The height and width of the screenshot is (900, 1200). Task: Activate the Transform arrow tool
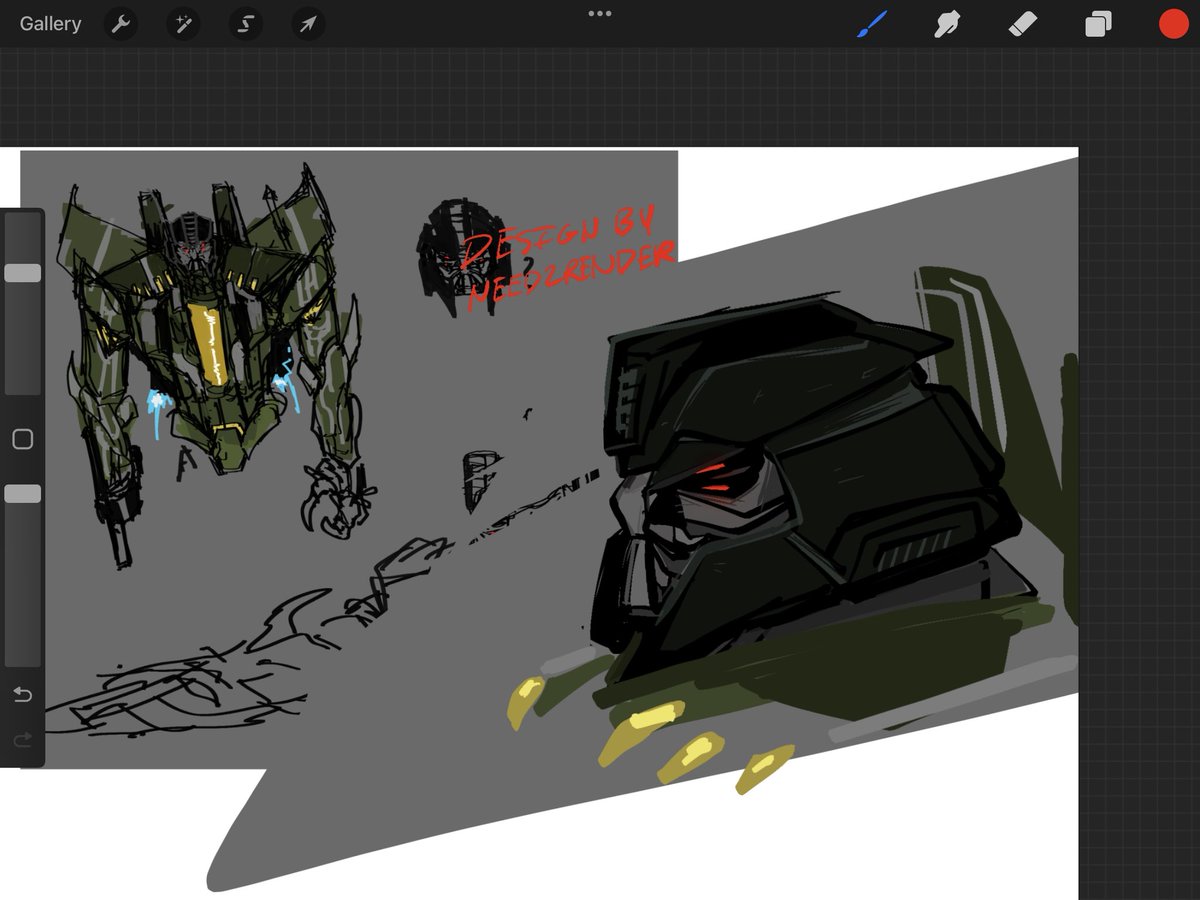(308, 23)
